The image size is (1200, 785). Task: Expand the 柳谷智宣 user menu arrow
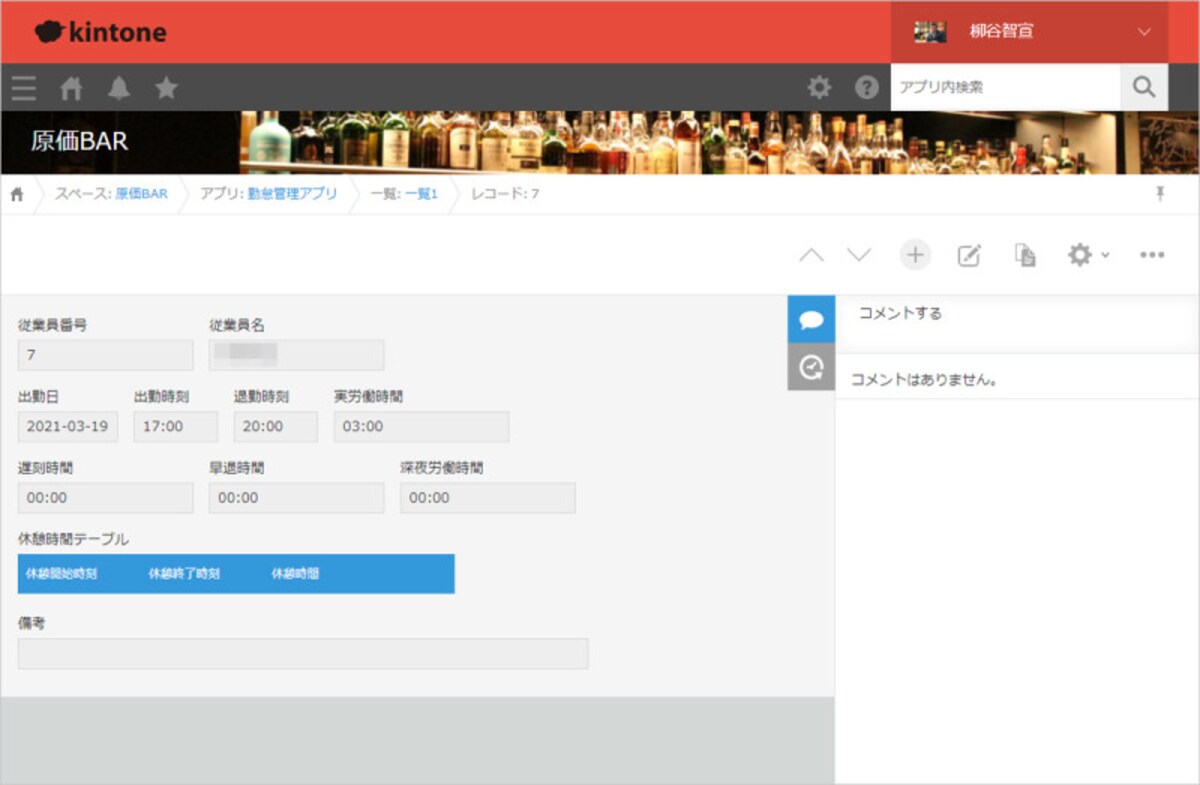coord(1145,32)
